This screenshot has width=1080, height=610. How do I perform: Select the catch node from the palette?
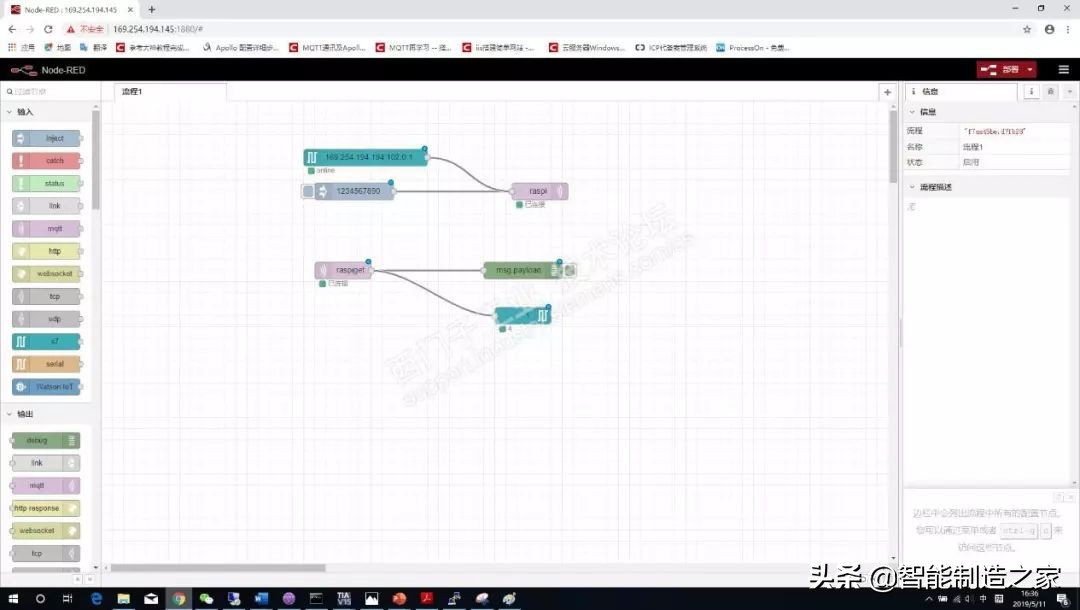45,160
